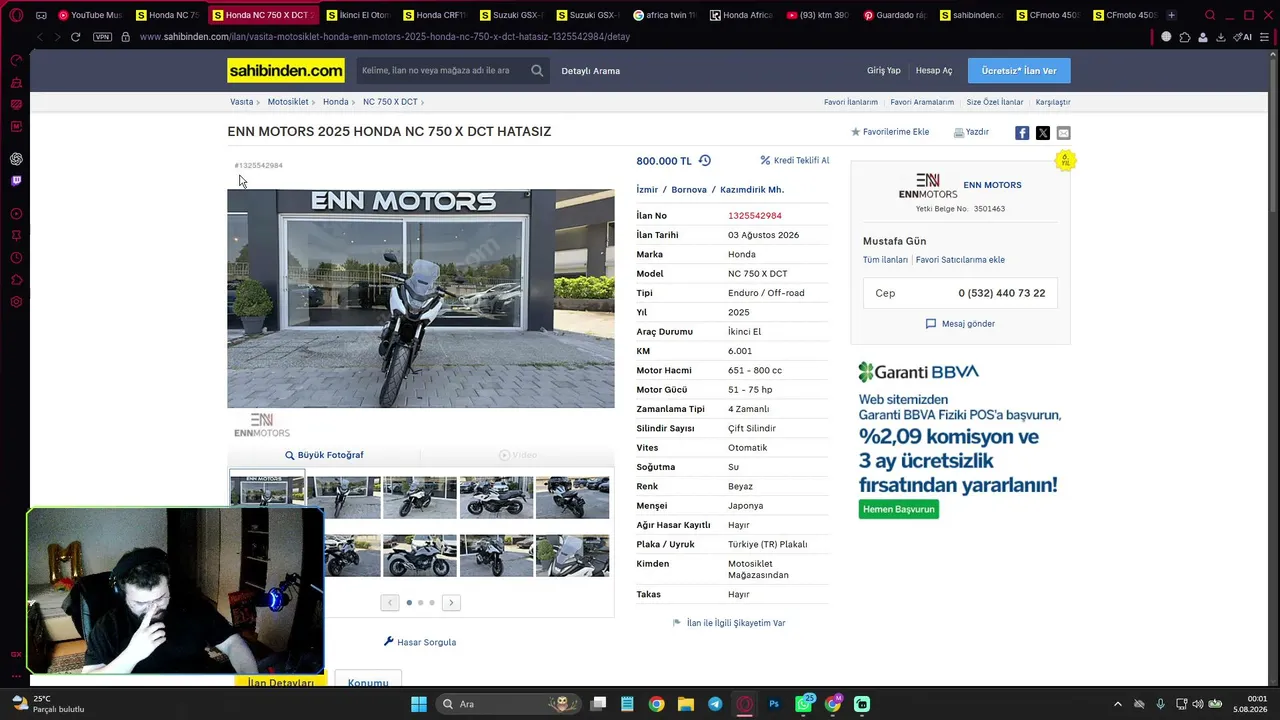The image size is (1280, 720).
Task: Click the ENN MOTORS store logo
Action: tap(928, 185)
